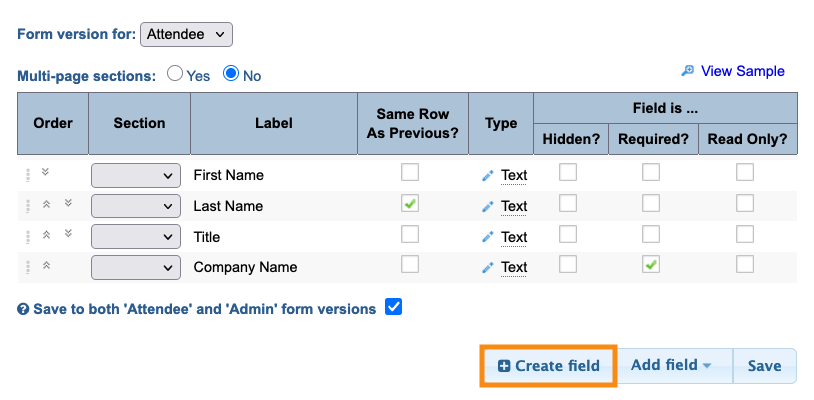Viewport: 814px width, 400px height.
Task: Move First Name down with arrow icon
Action: click(46, 172)
